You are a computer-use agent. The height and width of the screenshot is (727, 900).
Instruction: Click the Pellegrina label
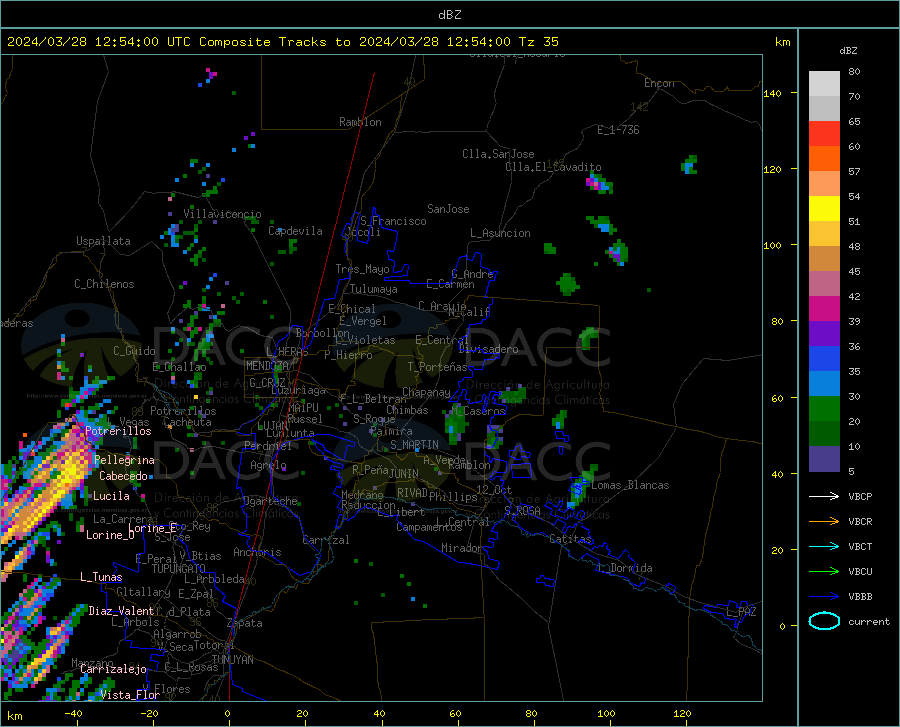click(x=125, y=460)
